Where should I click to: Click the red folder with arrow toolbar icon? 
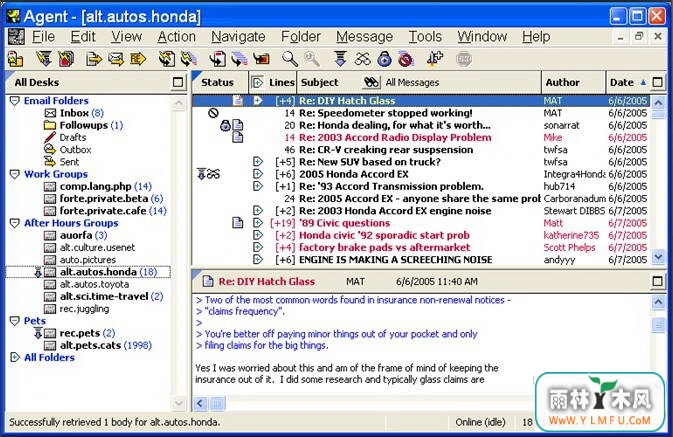261,59
